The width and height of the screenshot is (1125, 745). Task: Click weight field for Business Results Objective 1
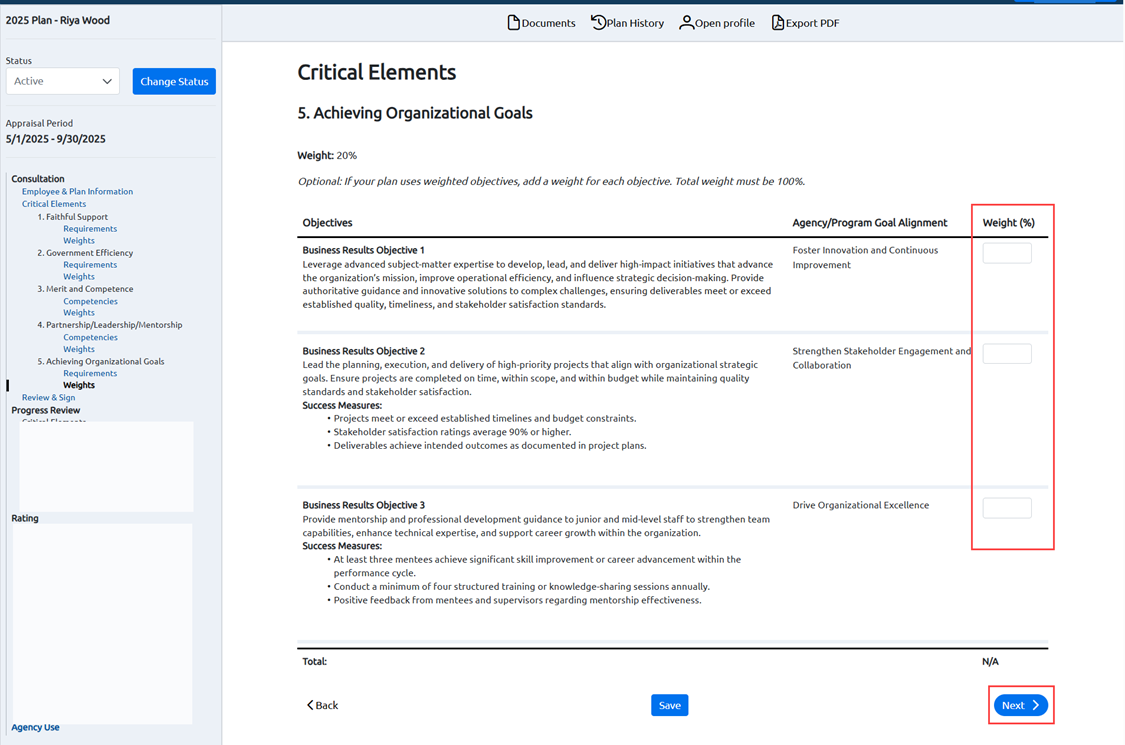click(x=1007, y=253)
